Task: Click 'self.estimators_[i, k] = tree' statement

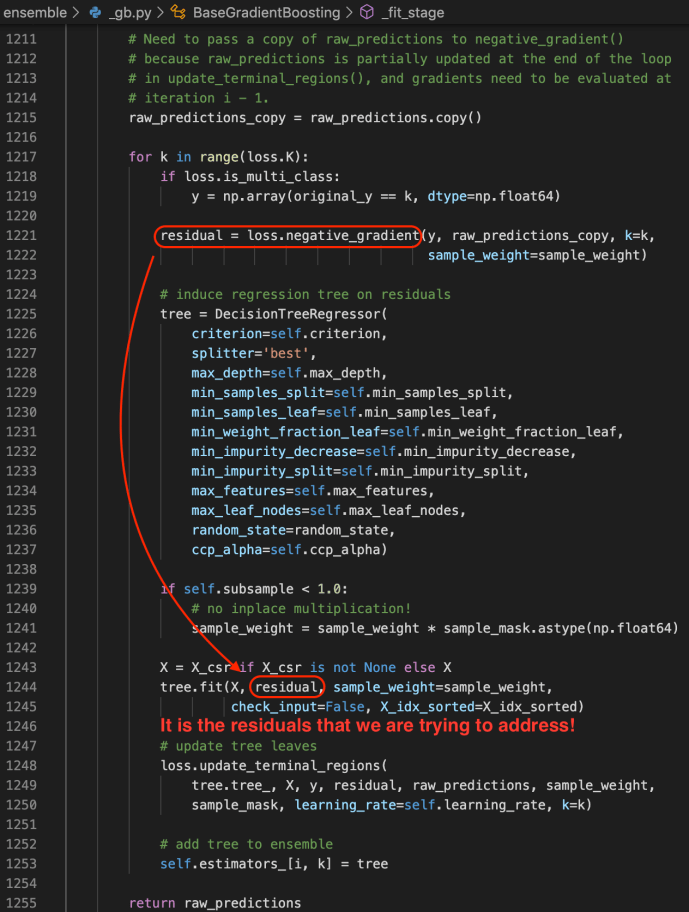Action: point(274,864)
